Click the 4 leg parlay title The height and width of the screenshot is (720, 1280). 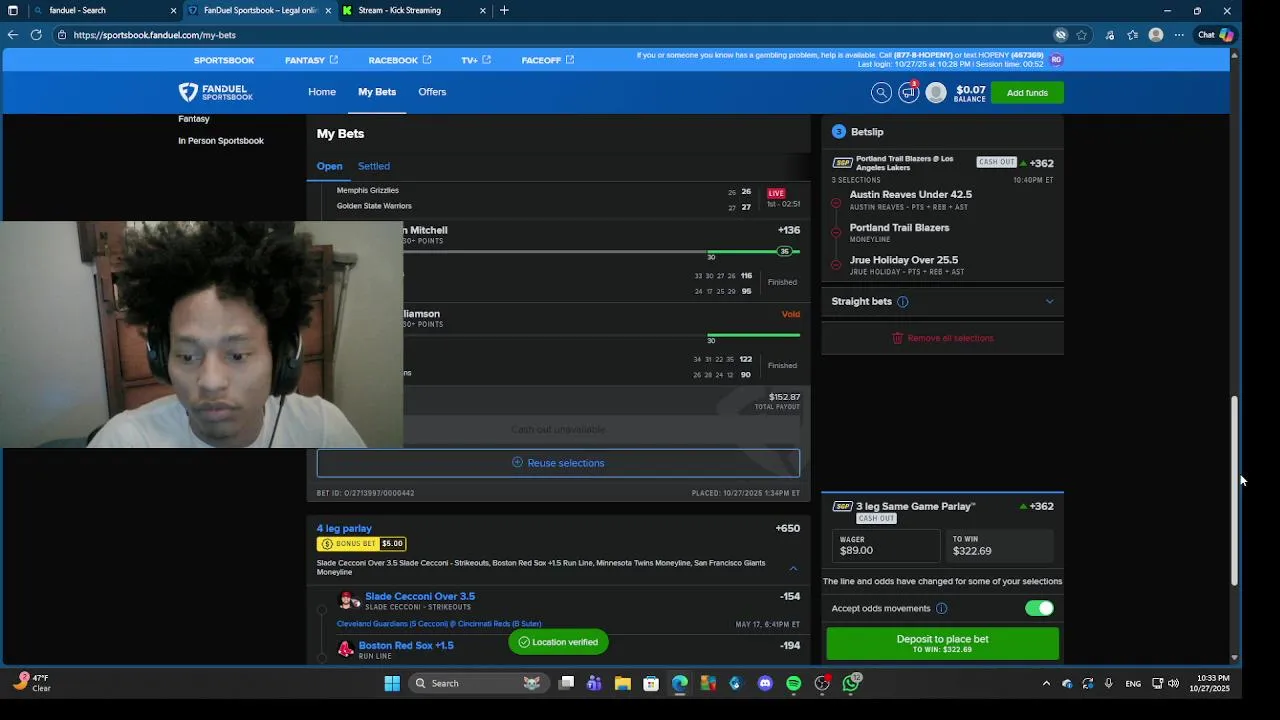[344, 528]
